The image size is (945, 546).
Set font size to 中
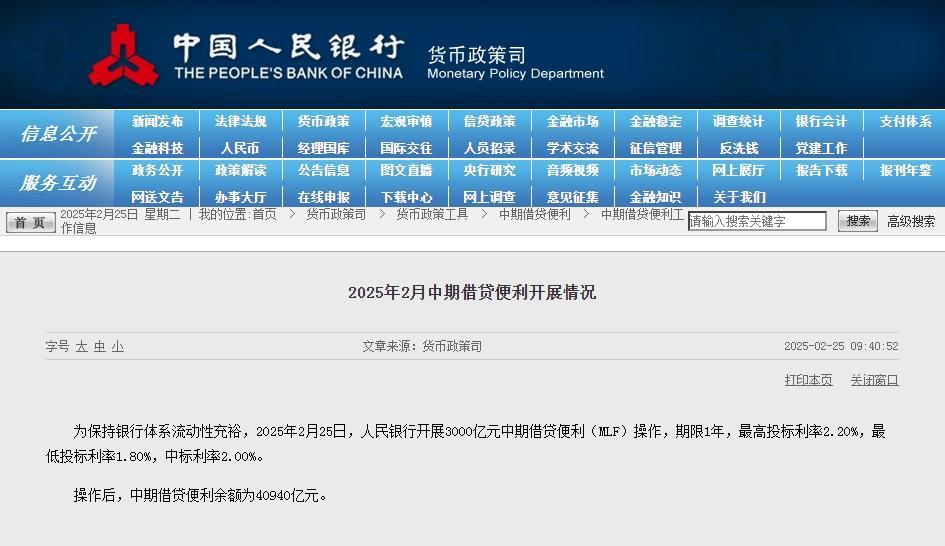(99, 347)
